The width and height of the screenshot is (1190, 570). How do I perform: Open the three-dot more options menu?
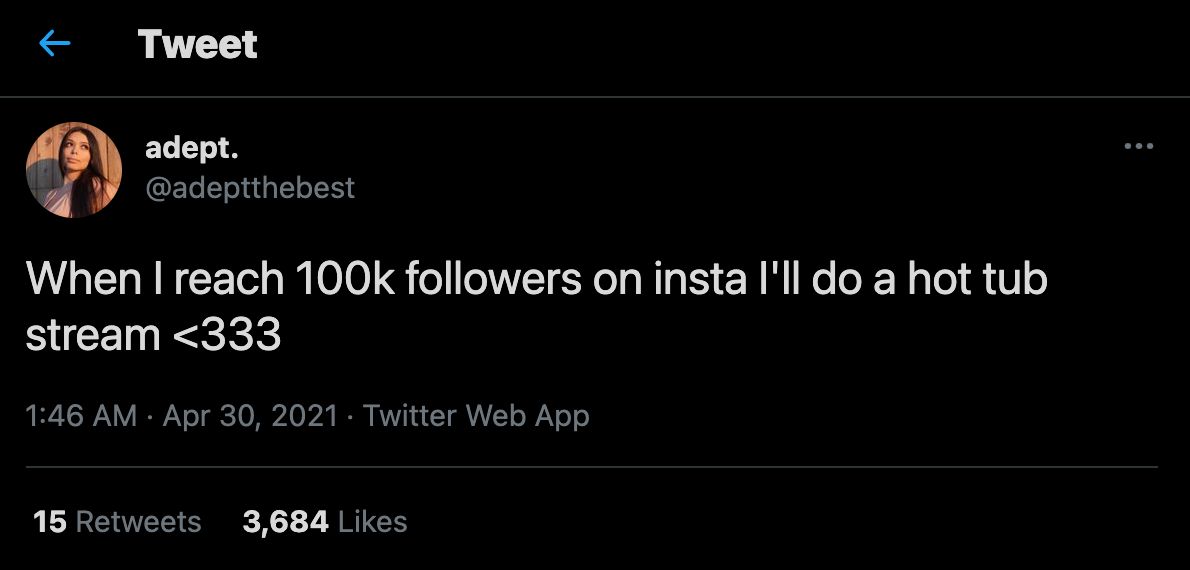pyautogui.click(x=1138, y=147)
